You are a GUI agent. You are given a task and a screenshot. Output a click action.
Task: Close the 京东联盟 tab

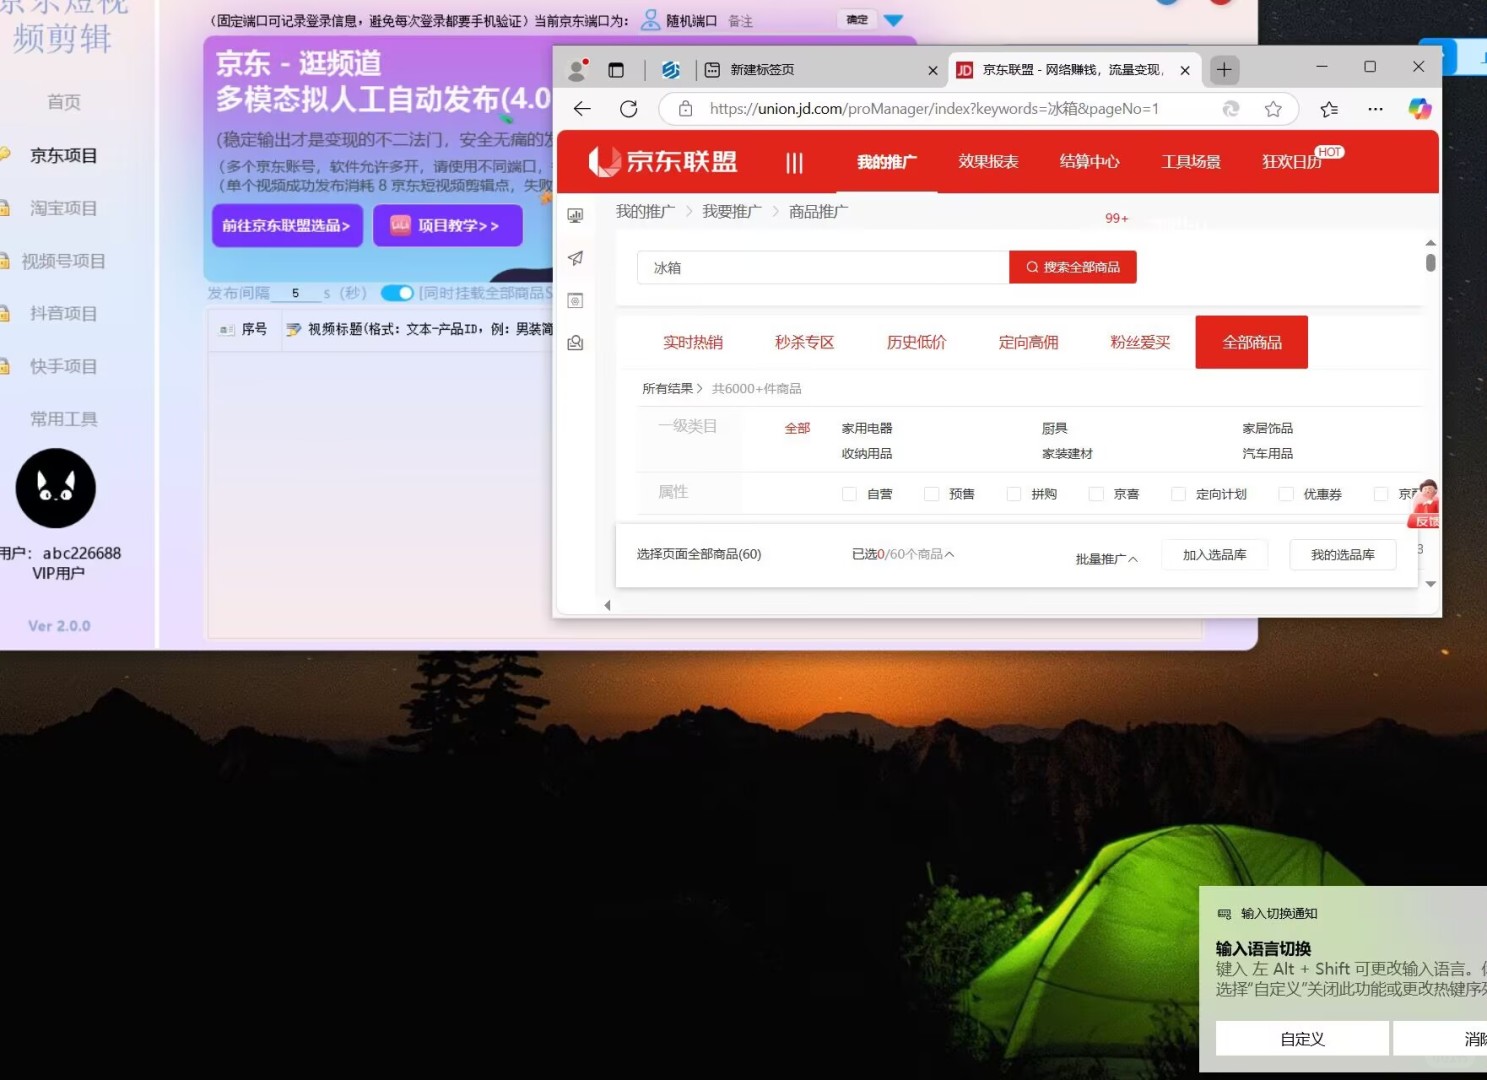1185,70
